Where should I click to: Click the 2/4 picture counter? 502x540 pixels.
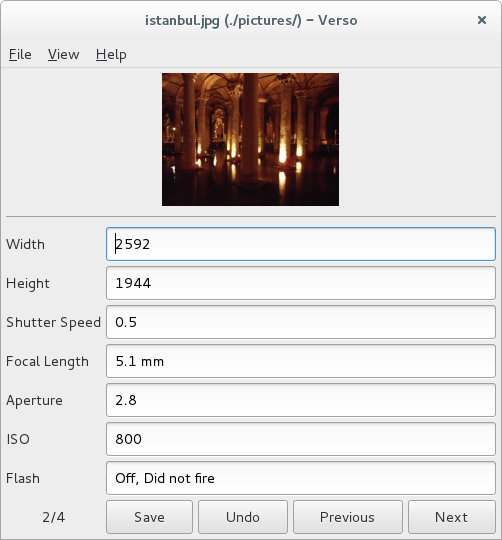coord(53,517)
